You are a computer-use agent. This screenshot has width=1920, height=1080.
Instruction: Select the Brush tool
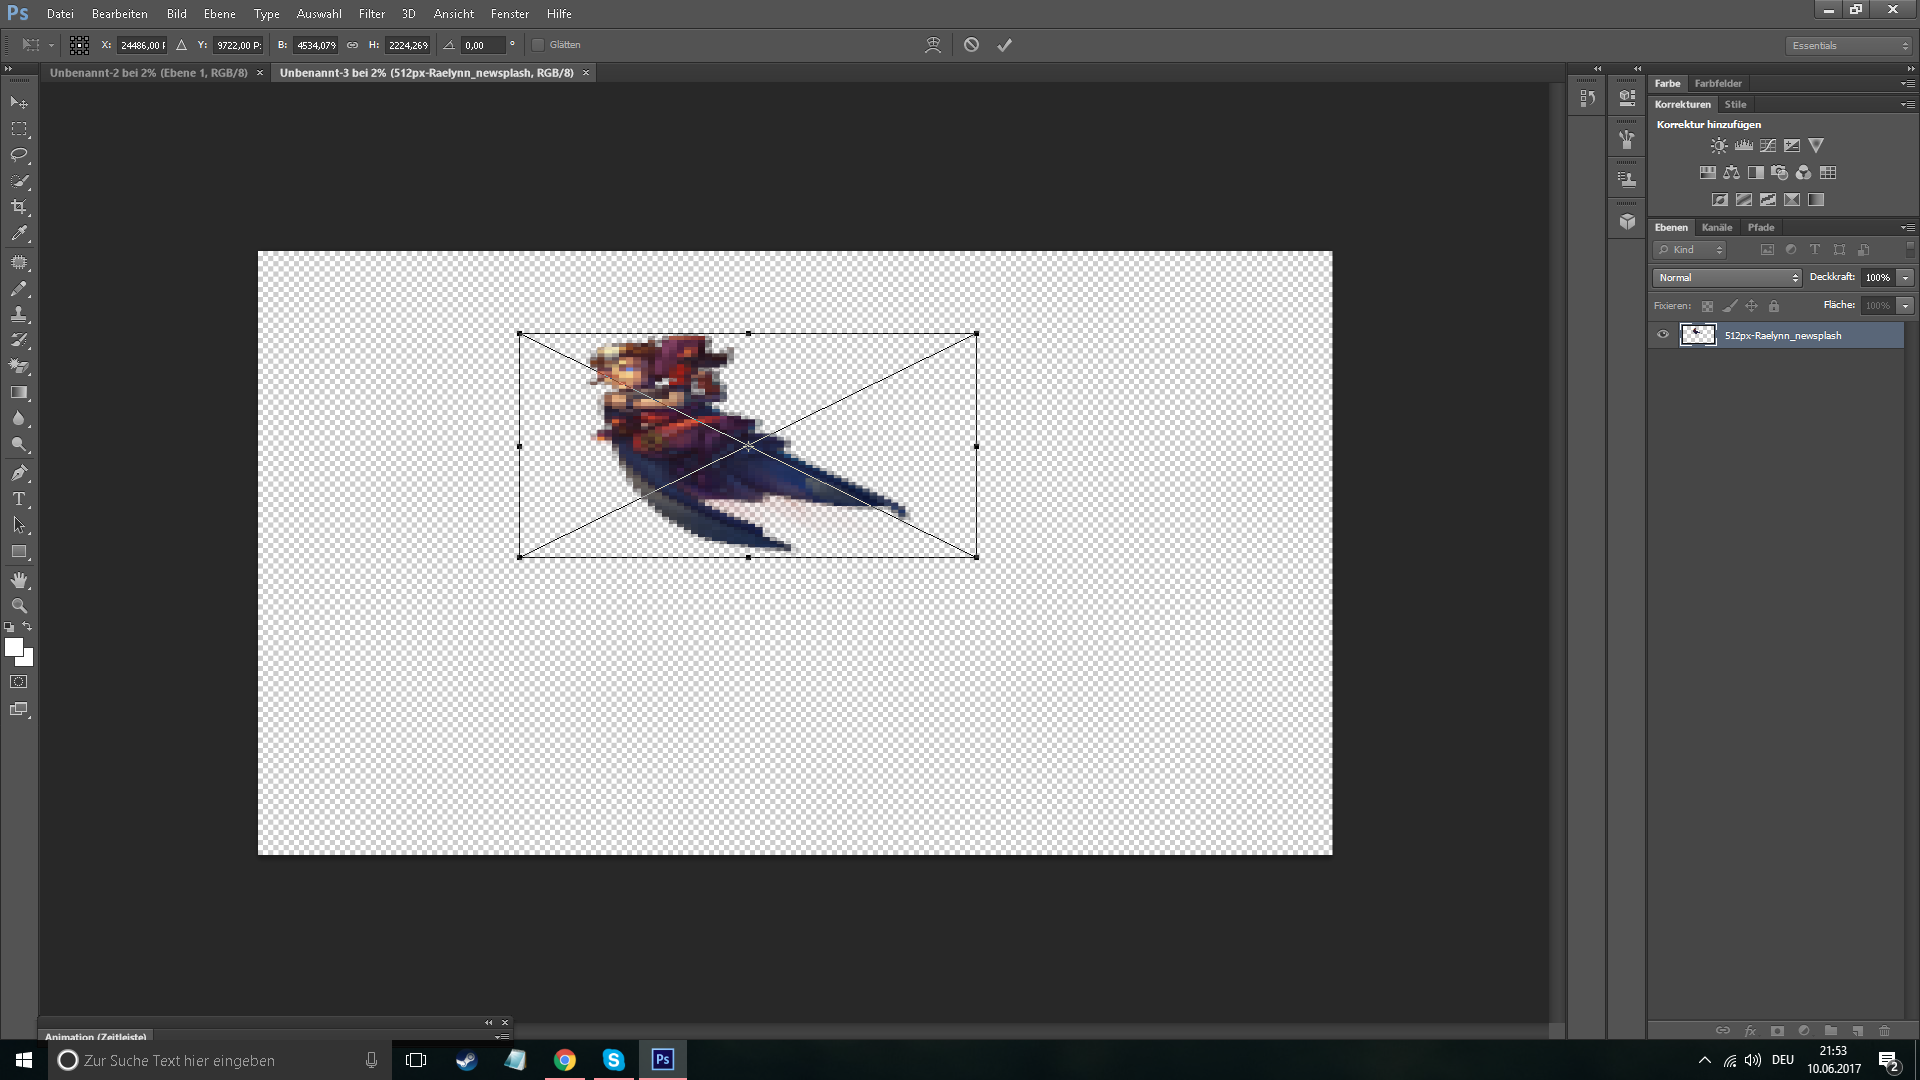click(19, 288)
